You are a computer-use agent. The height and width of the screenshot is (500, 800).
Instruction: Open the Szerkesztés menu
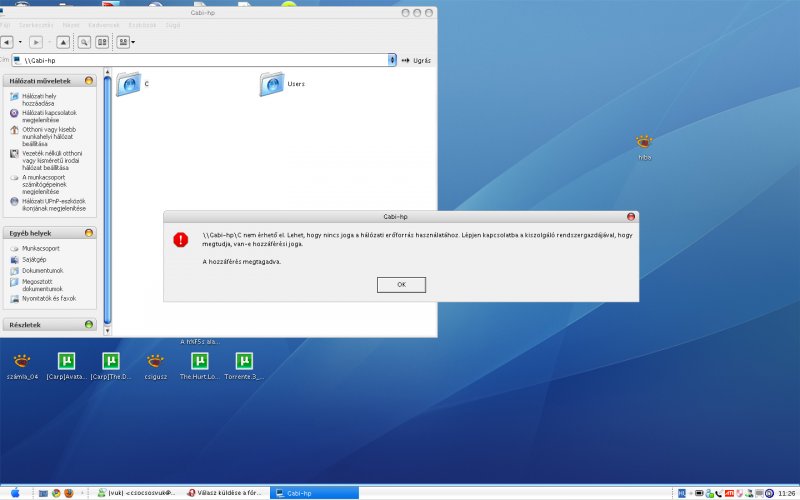[36, 25]
